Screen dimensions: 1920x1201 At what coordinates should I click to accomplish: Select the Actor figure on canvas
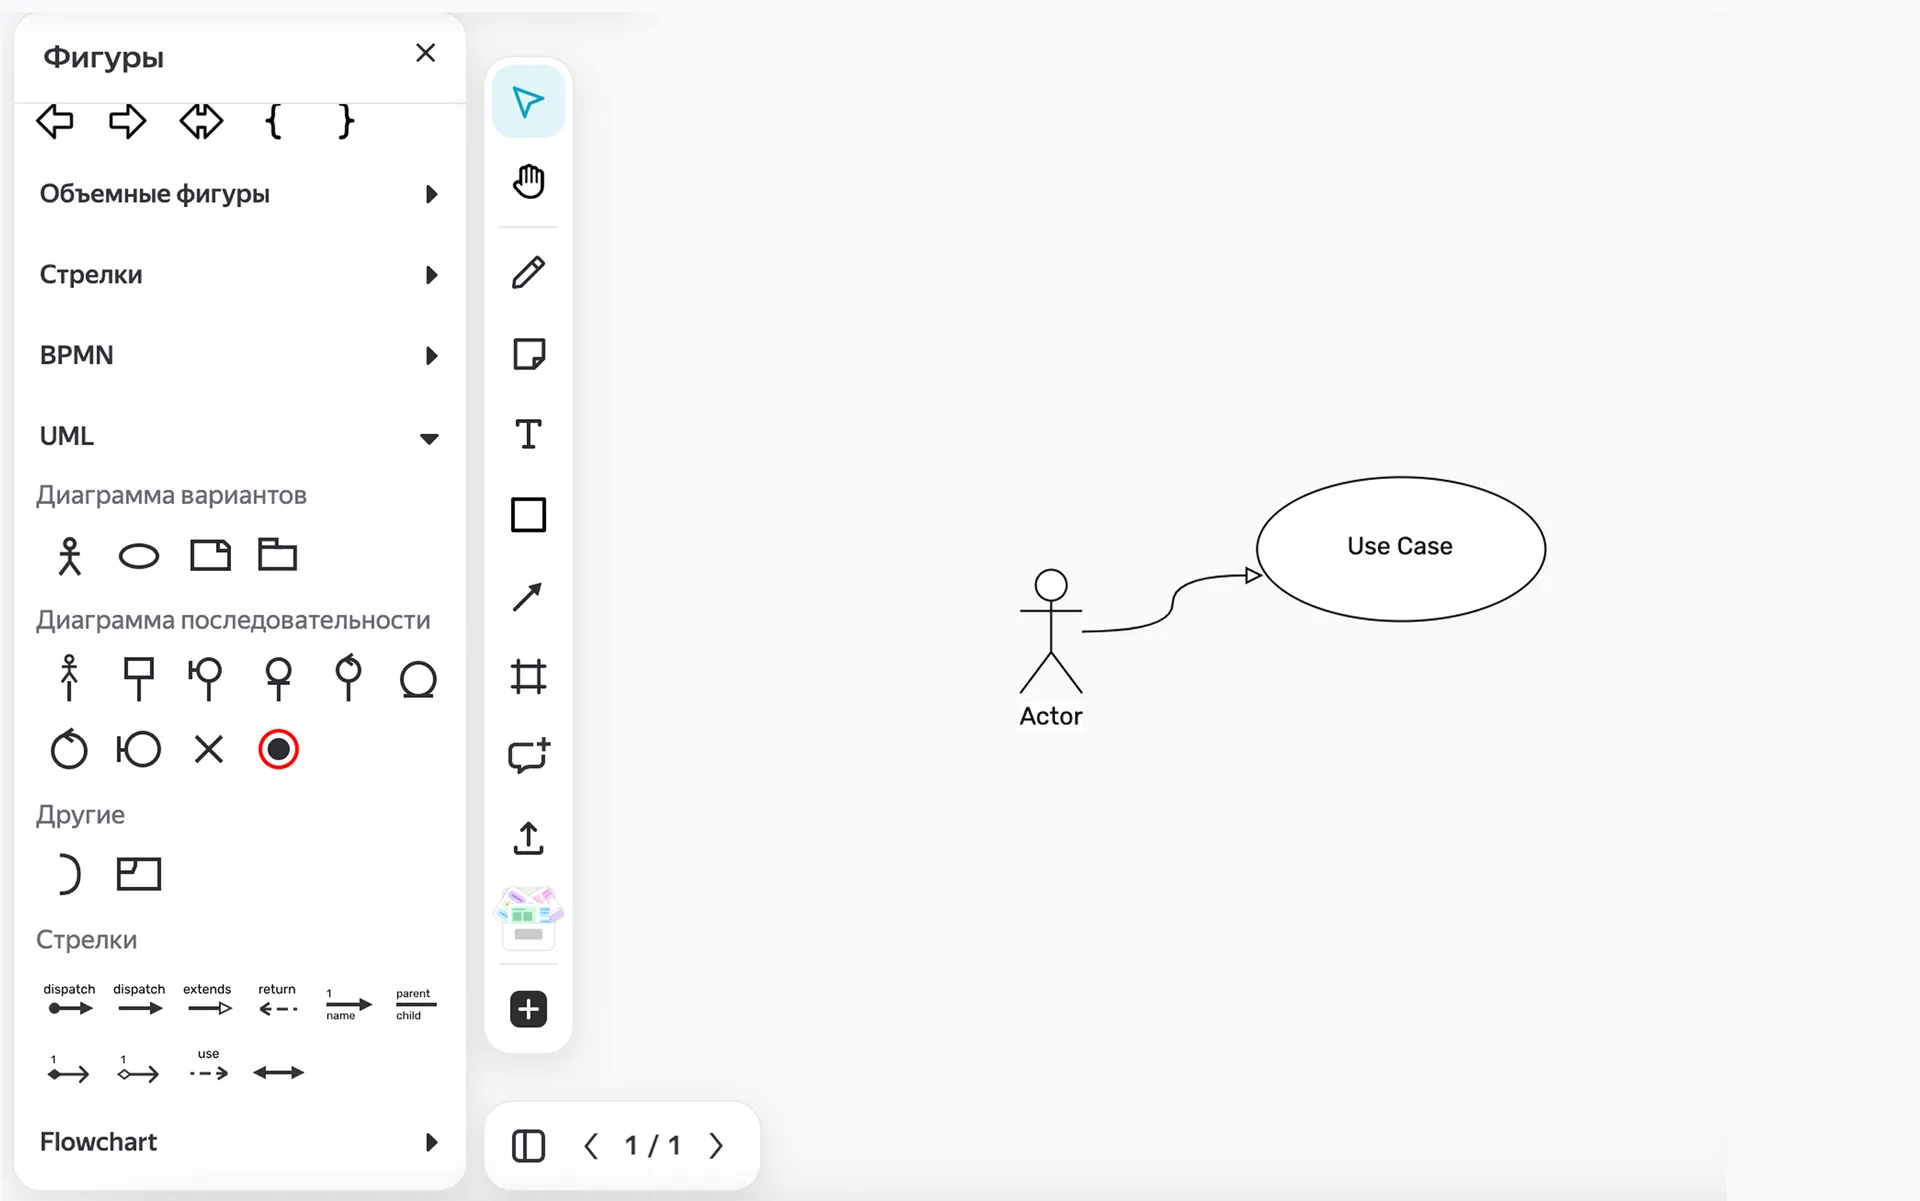click(1050, 648)
